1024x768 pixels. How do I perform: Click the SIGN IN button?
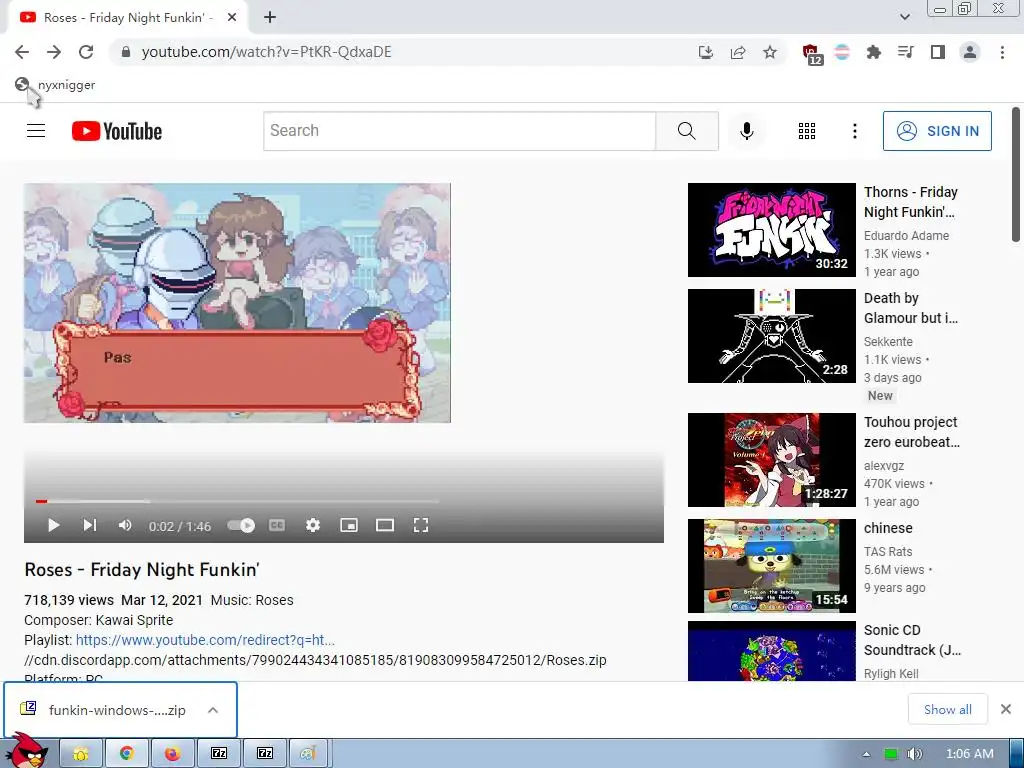click(x=937, y=131)
